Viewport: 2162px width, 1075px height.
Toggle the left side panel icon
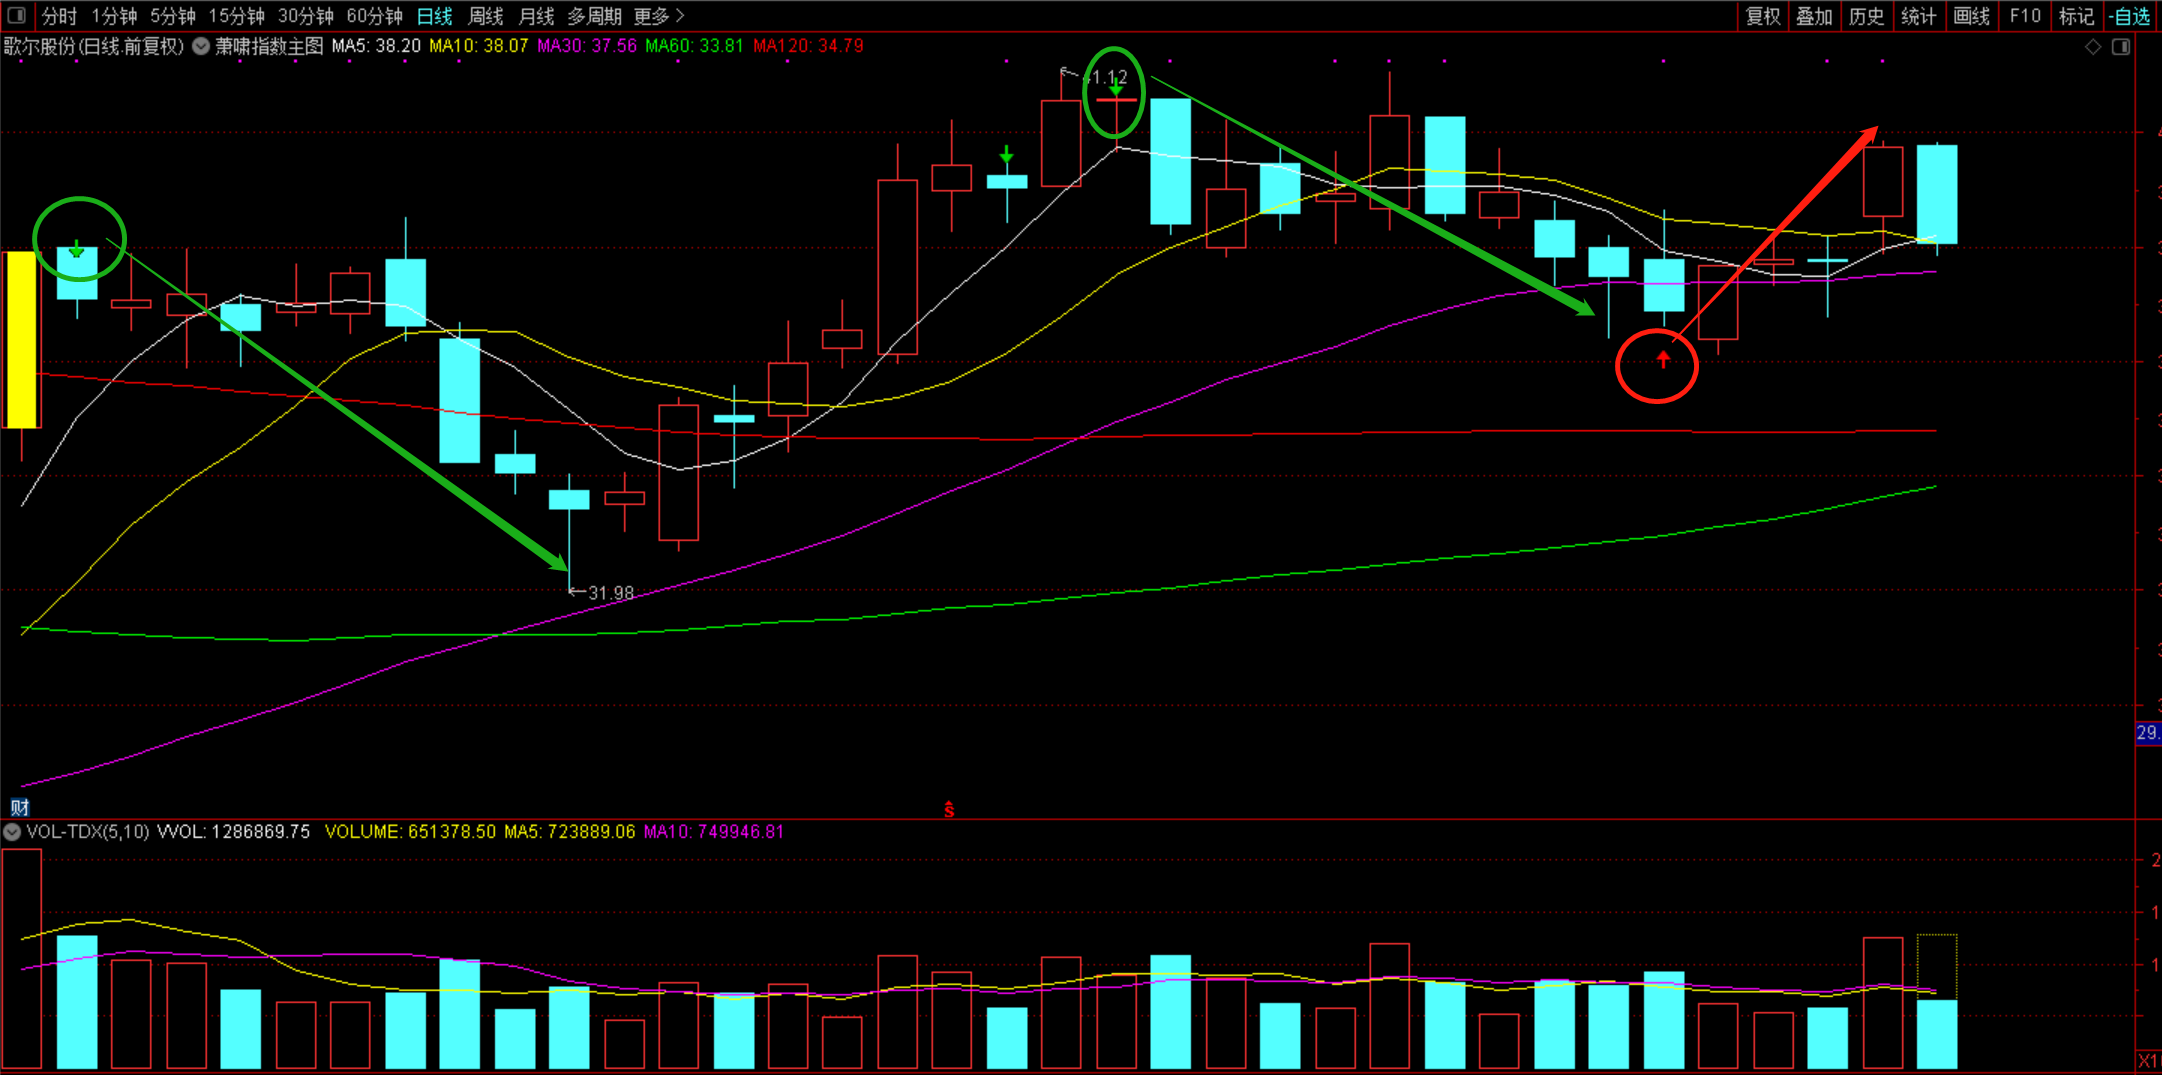tap(16, 15)
